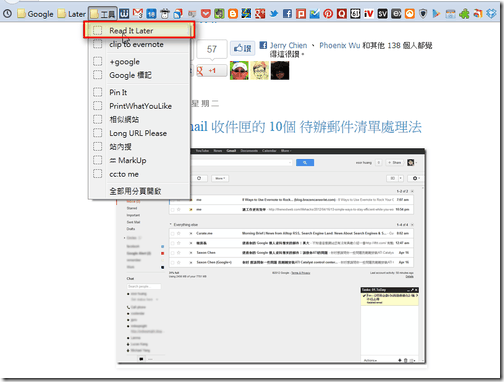Choose Long URL Please bookmarklet
The height and width of the screenshot is (382, 504).
click(139, 133)
